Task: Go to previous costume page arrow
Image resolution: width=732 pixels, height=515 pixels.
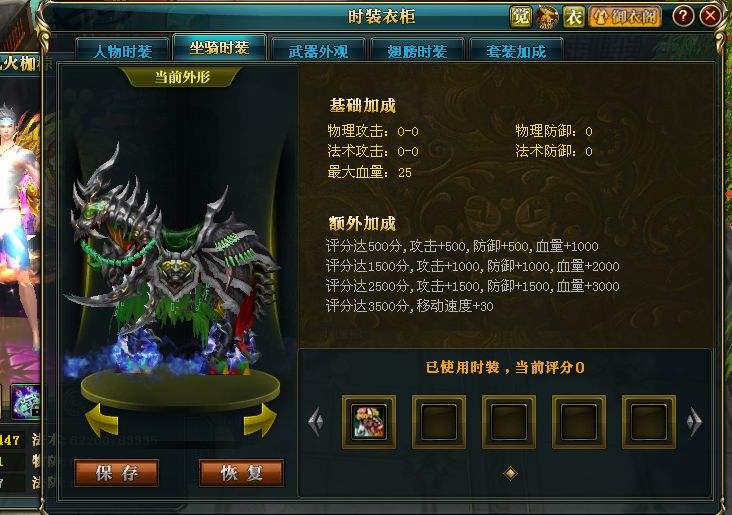Action: (316, 422)
